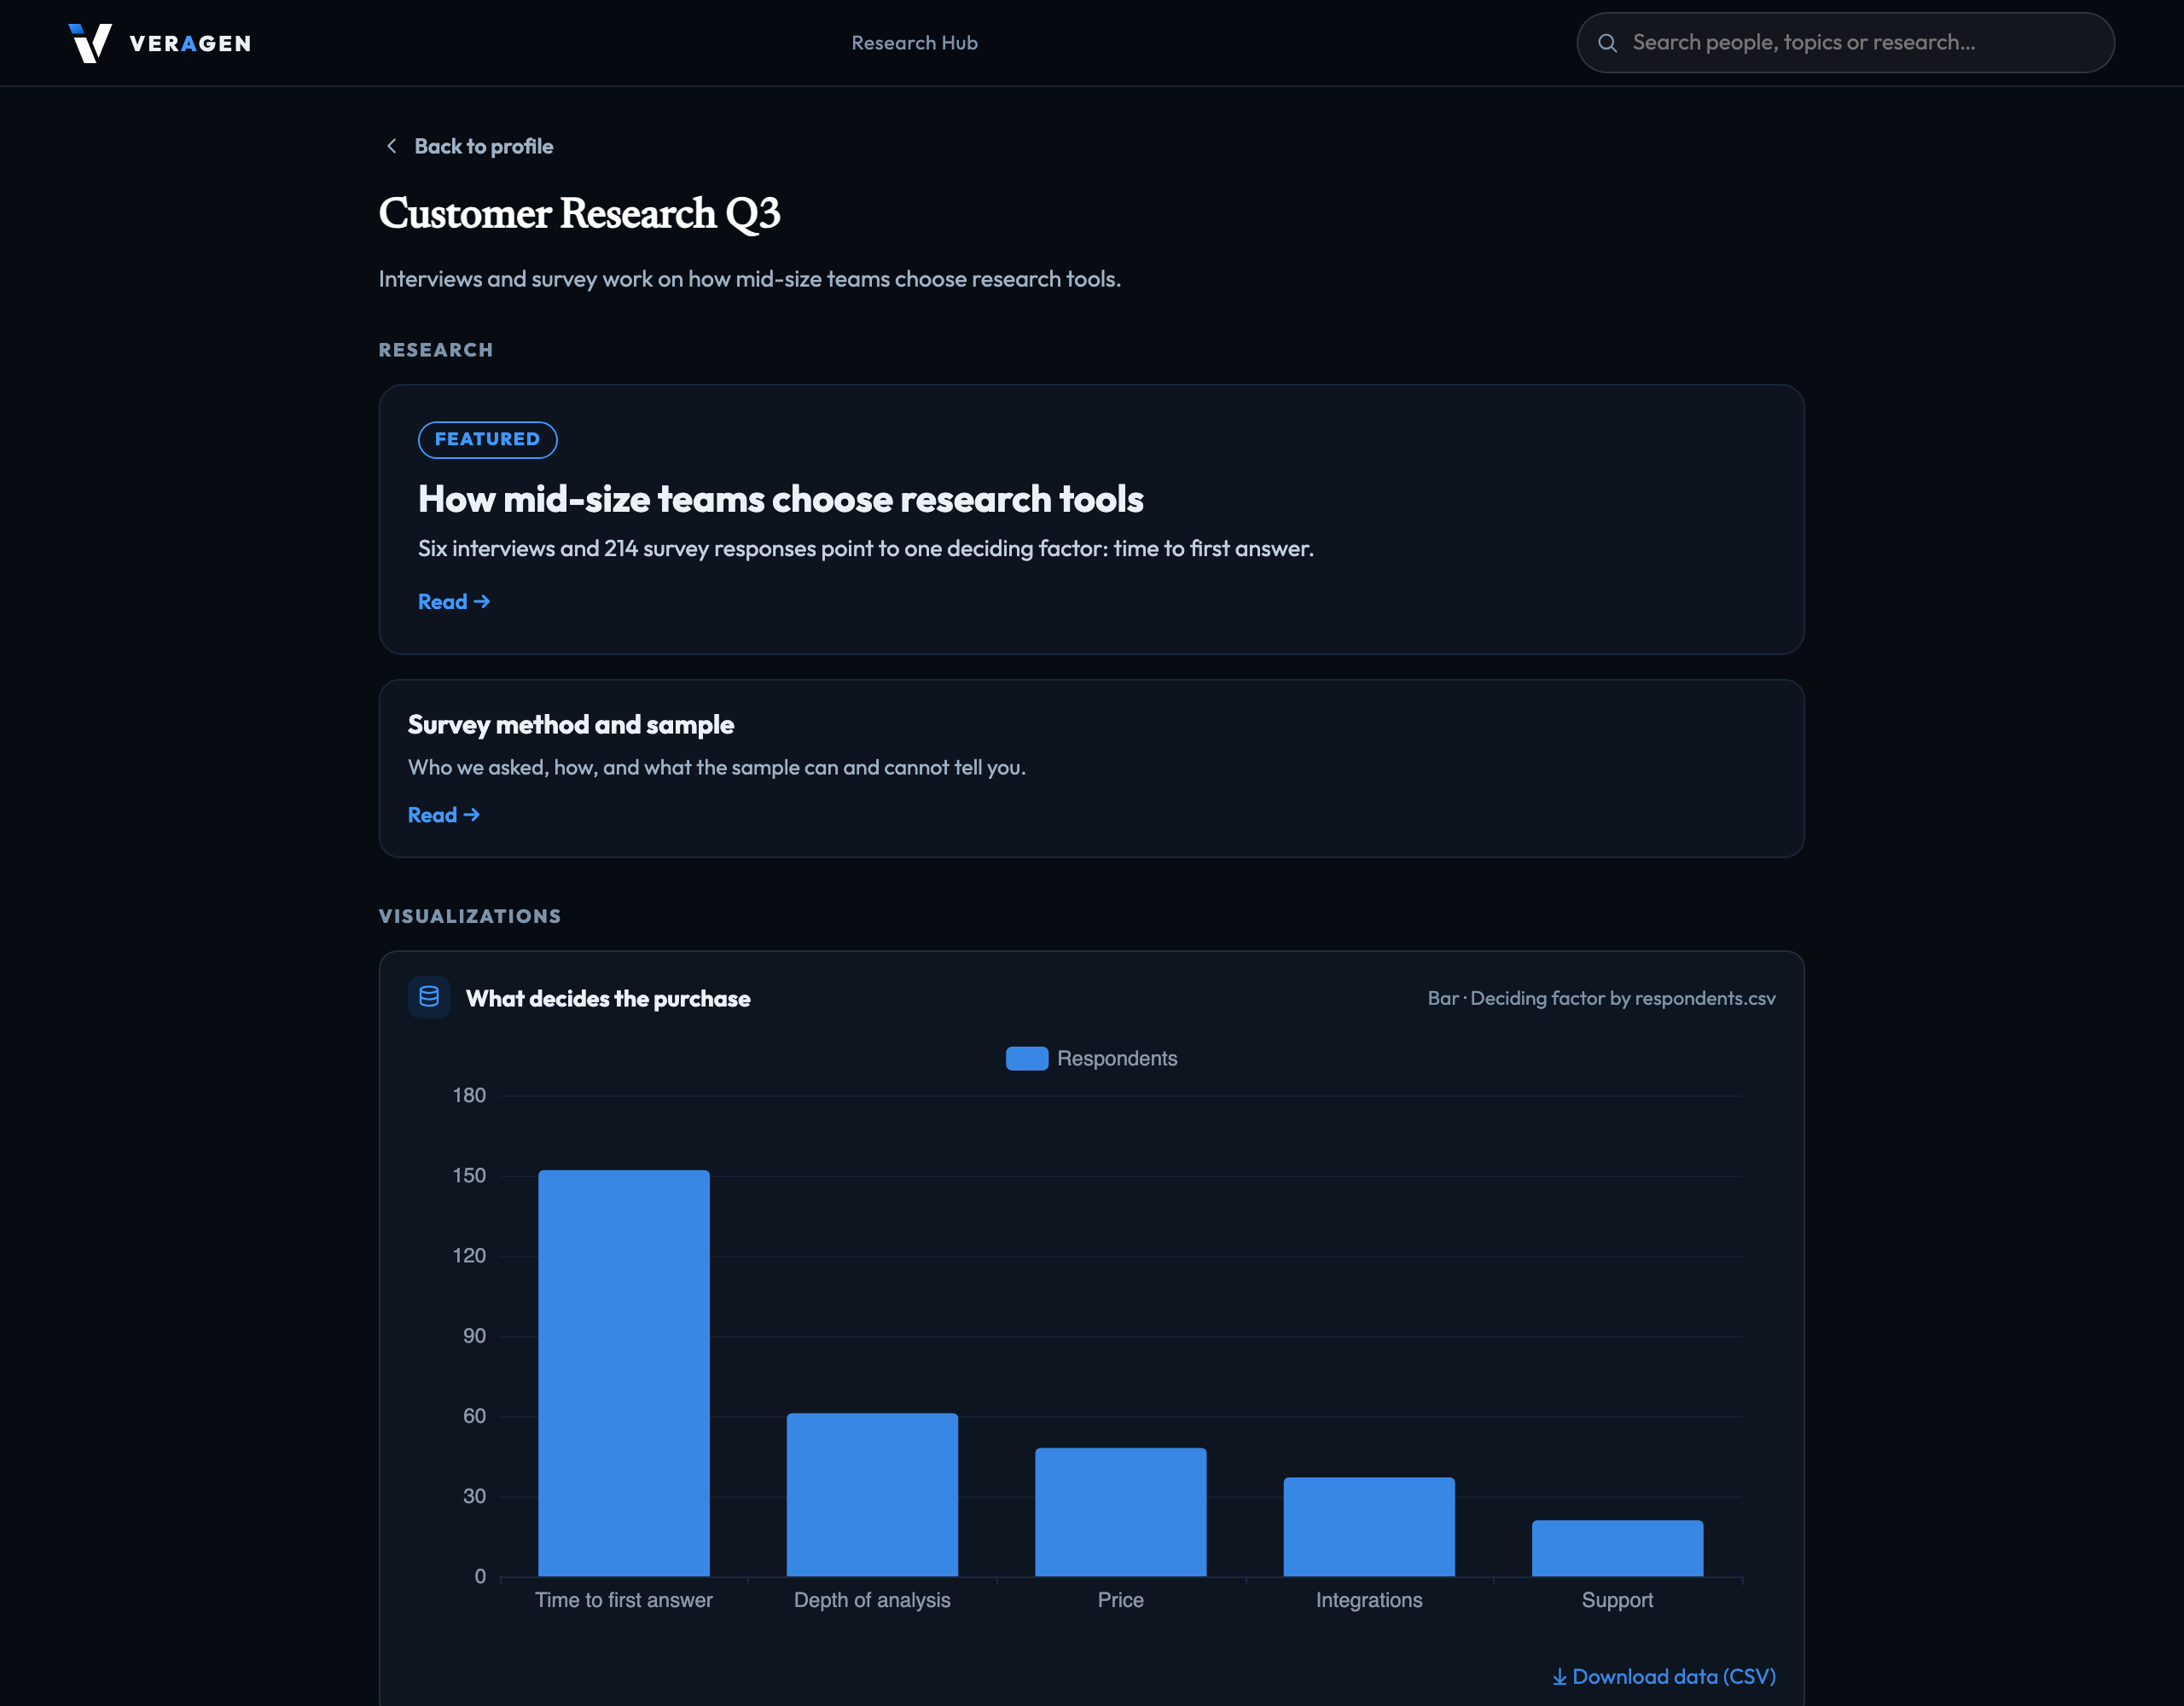Click the back chevron arrow icon
Viewport: 2184px width, 1706px height.
coord(392,146)
